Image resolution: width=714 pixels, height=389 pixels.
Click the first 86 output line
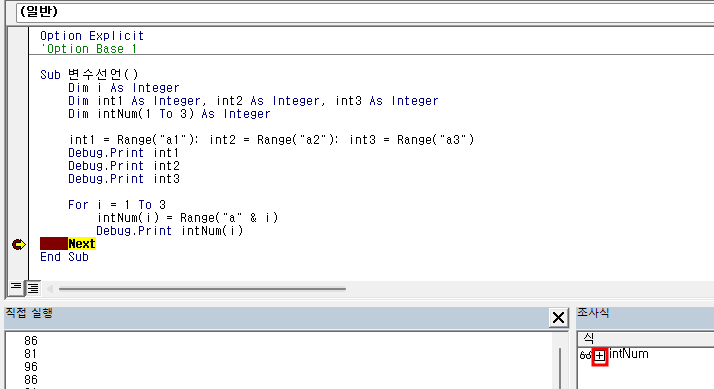tap(31, 341)
